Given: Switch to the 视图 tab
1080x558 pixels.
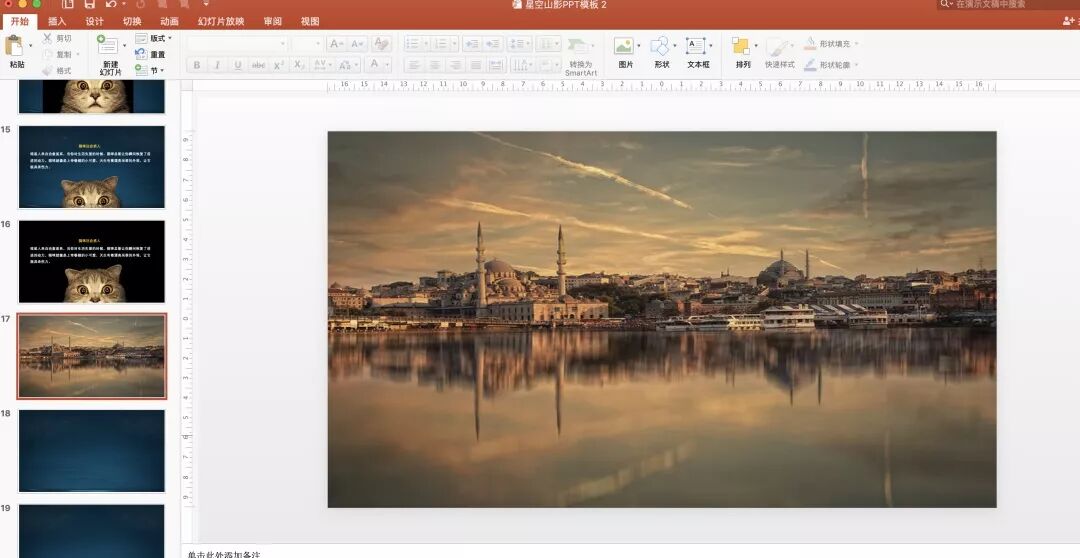Looking at the screenshot, I should coord(310,21).
